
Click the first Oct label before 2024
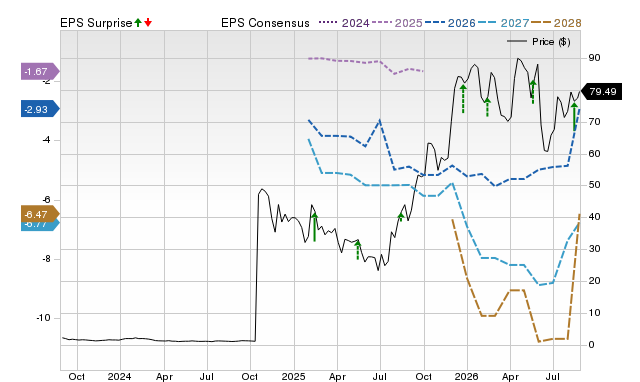coord(76,377)
